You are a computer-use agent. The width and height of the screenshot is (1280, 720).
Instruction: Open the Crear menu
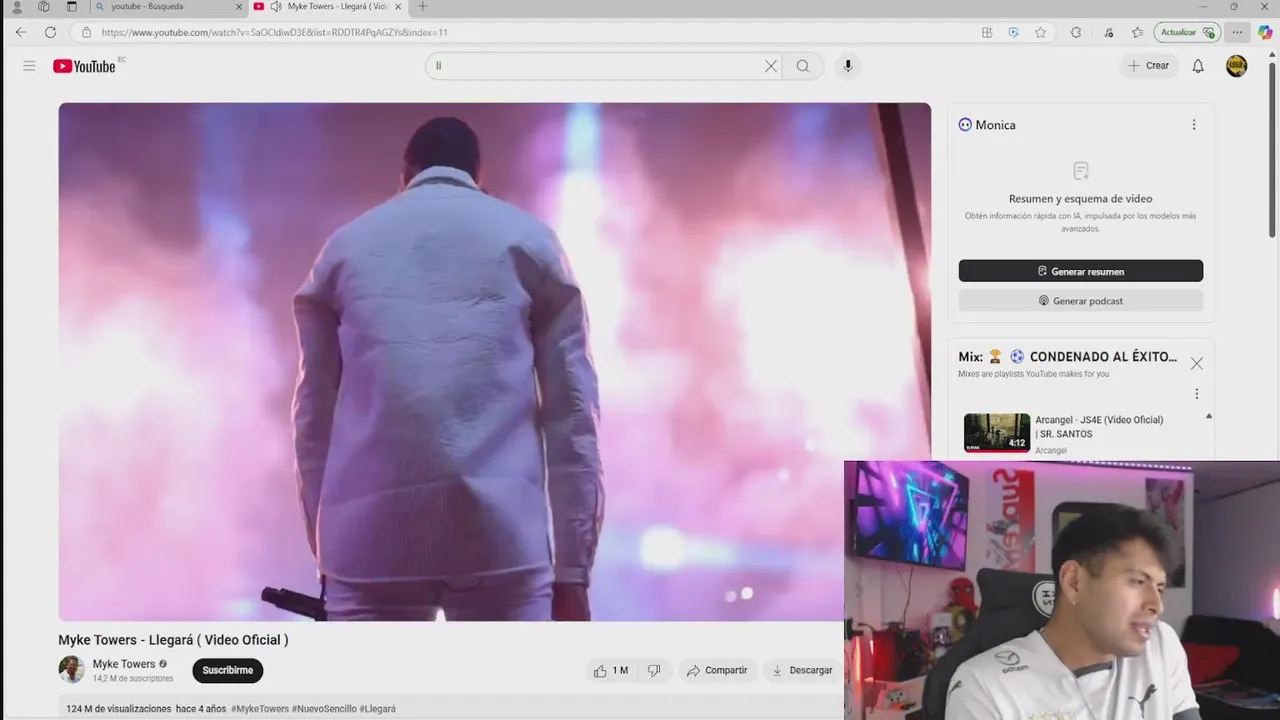(1148, 66)
